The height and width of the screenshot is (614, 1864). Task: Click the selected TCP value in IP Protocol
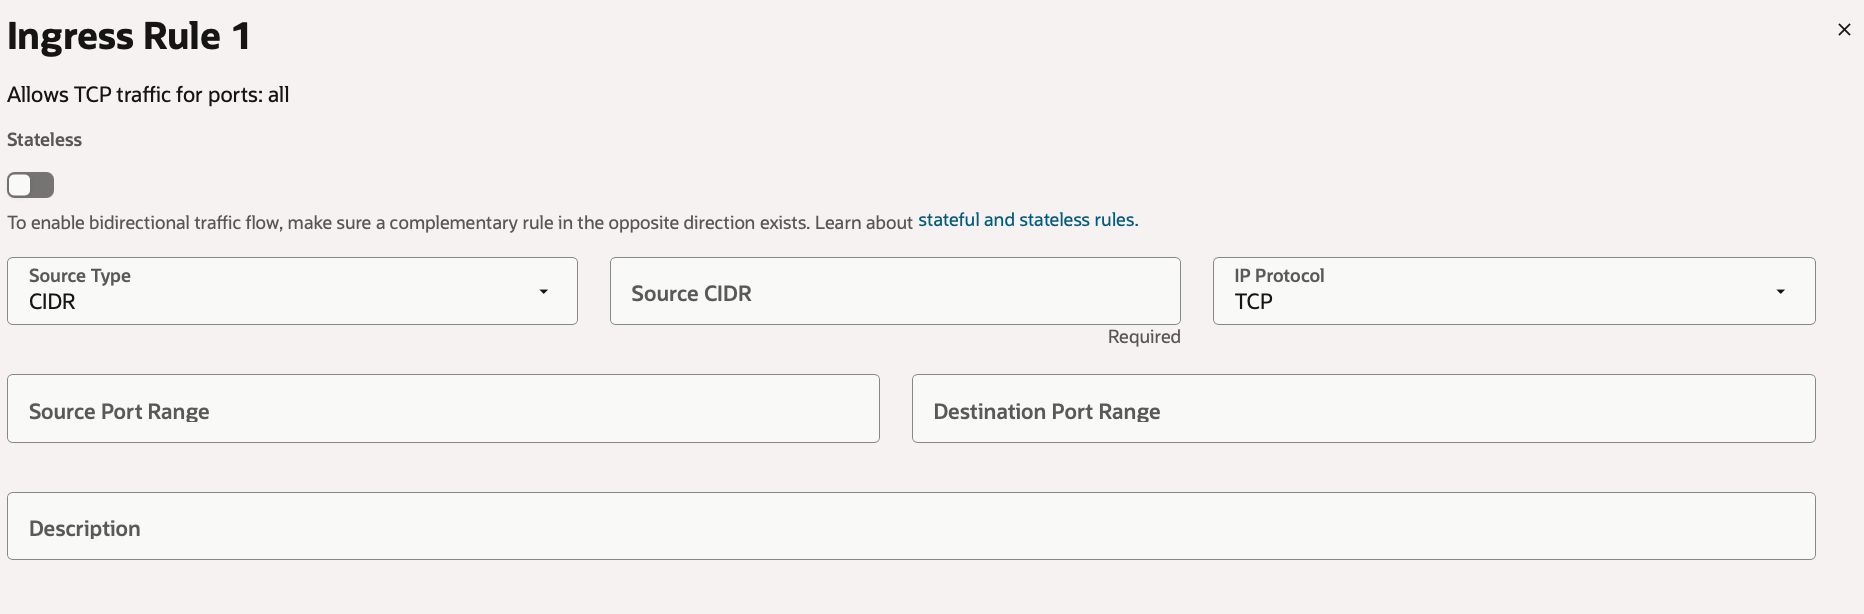1253,302
